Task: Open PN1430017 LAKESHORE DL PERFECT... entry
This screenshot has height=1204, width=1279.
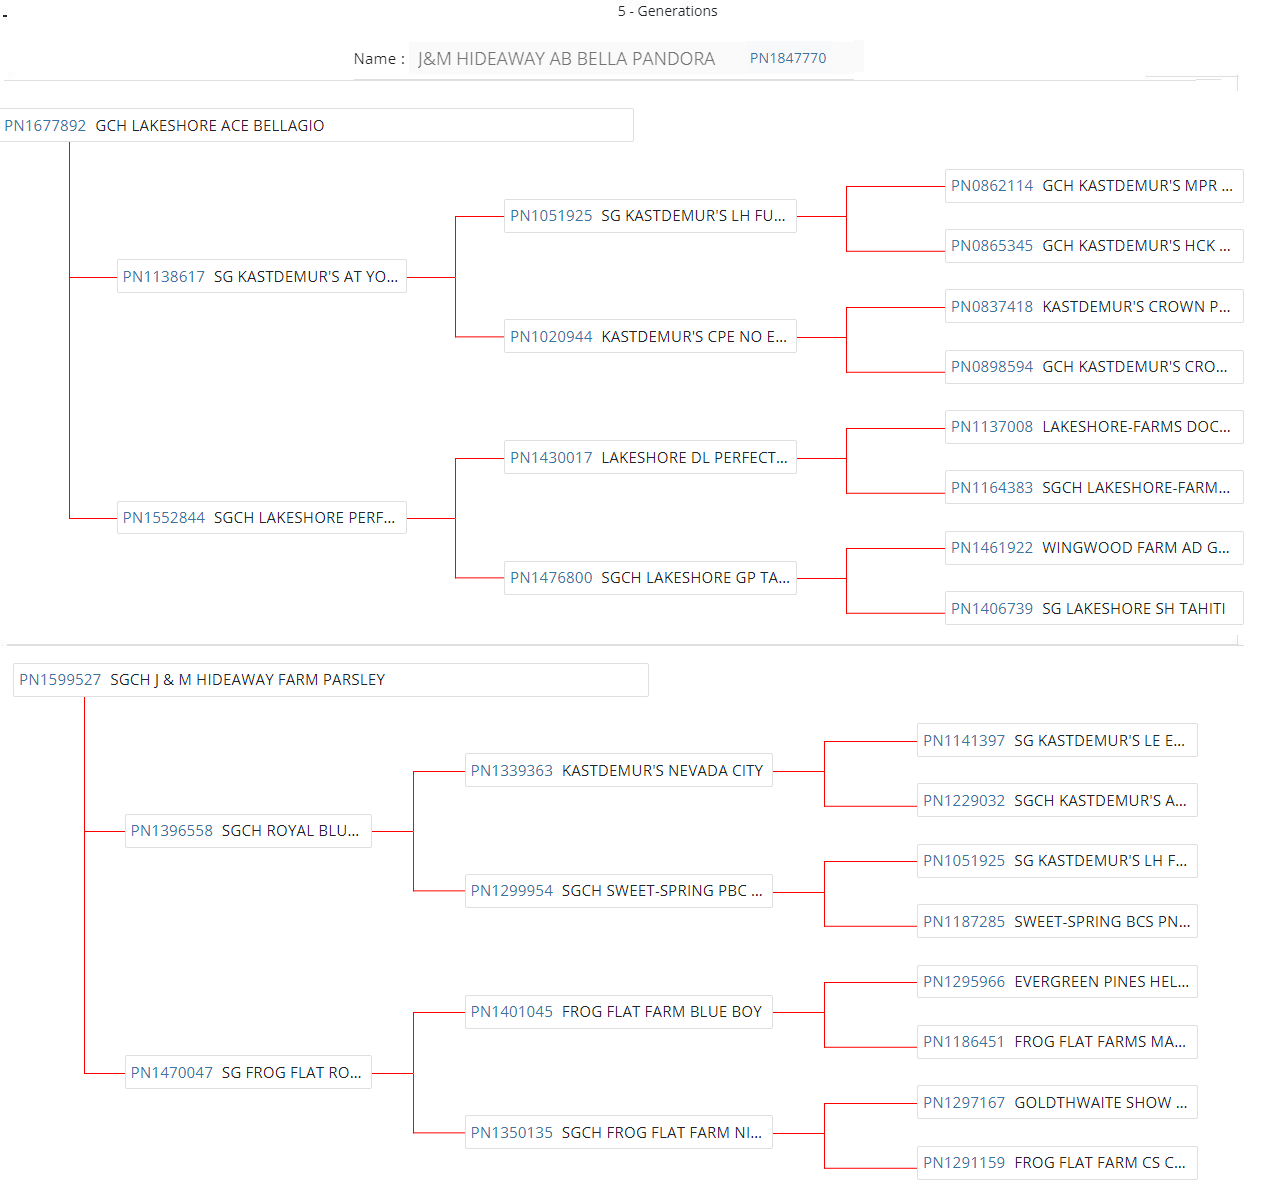Action: click(x=649, y=458)
